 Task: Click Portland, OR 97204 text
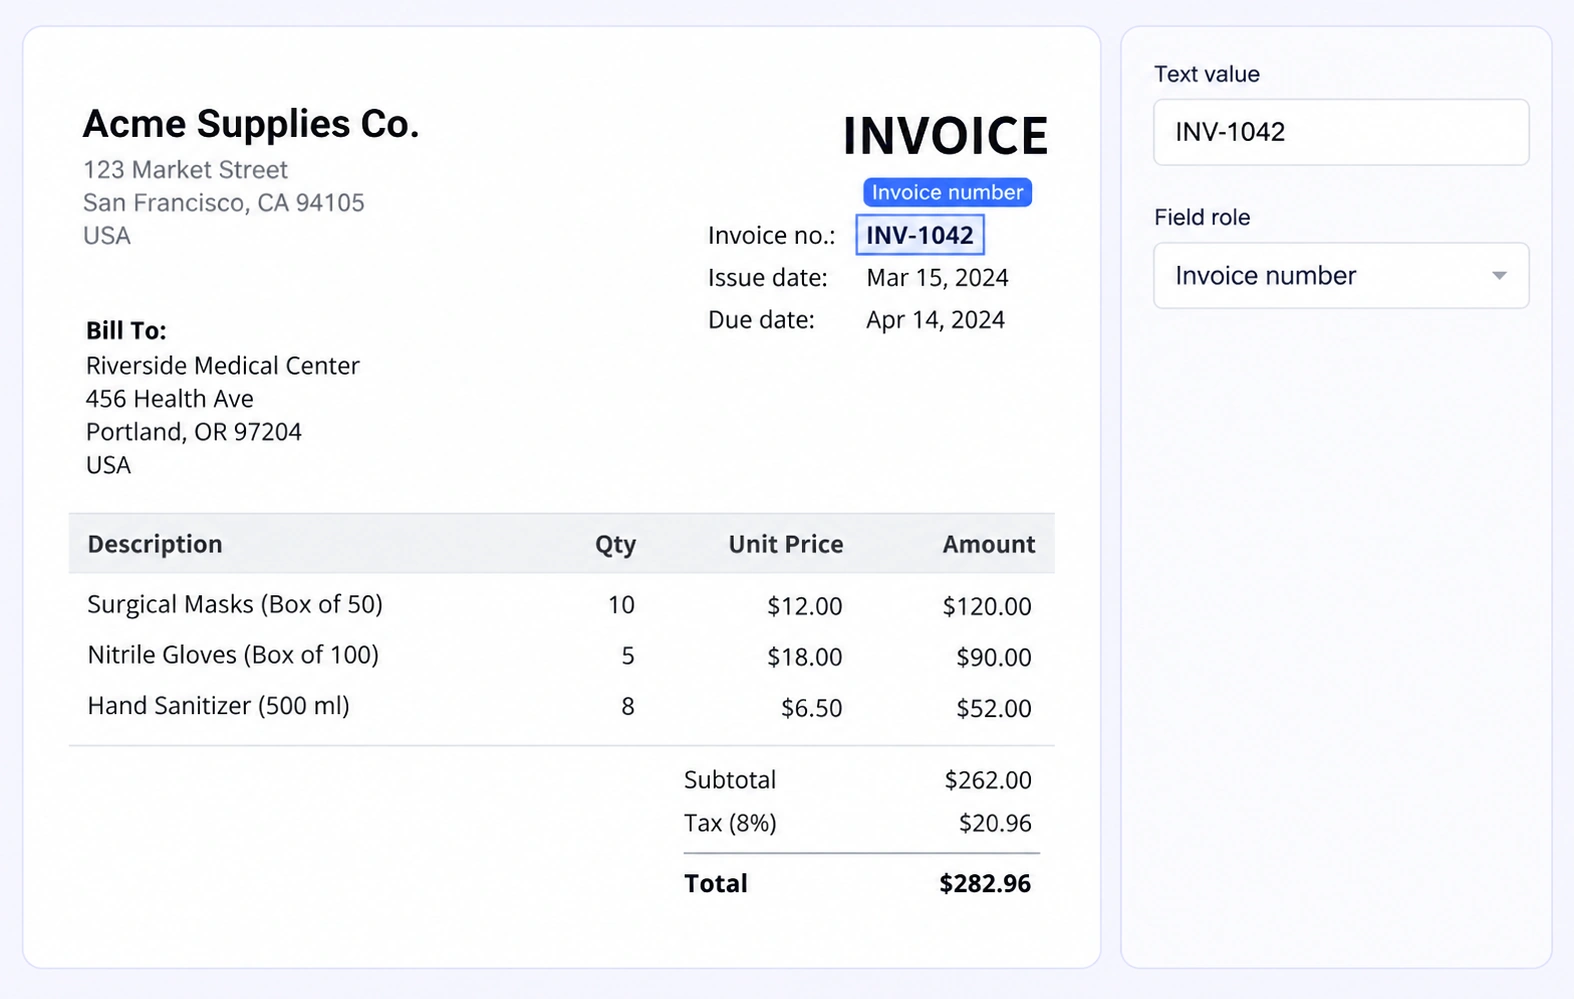pos(194,432)
